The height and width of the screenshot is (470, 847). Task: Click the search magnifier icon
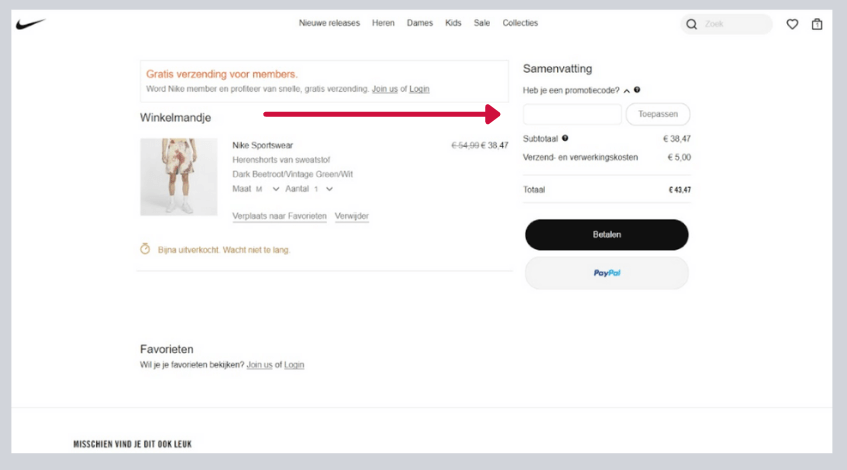point(692,24)
